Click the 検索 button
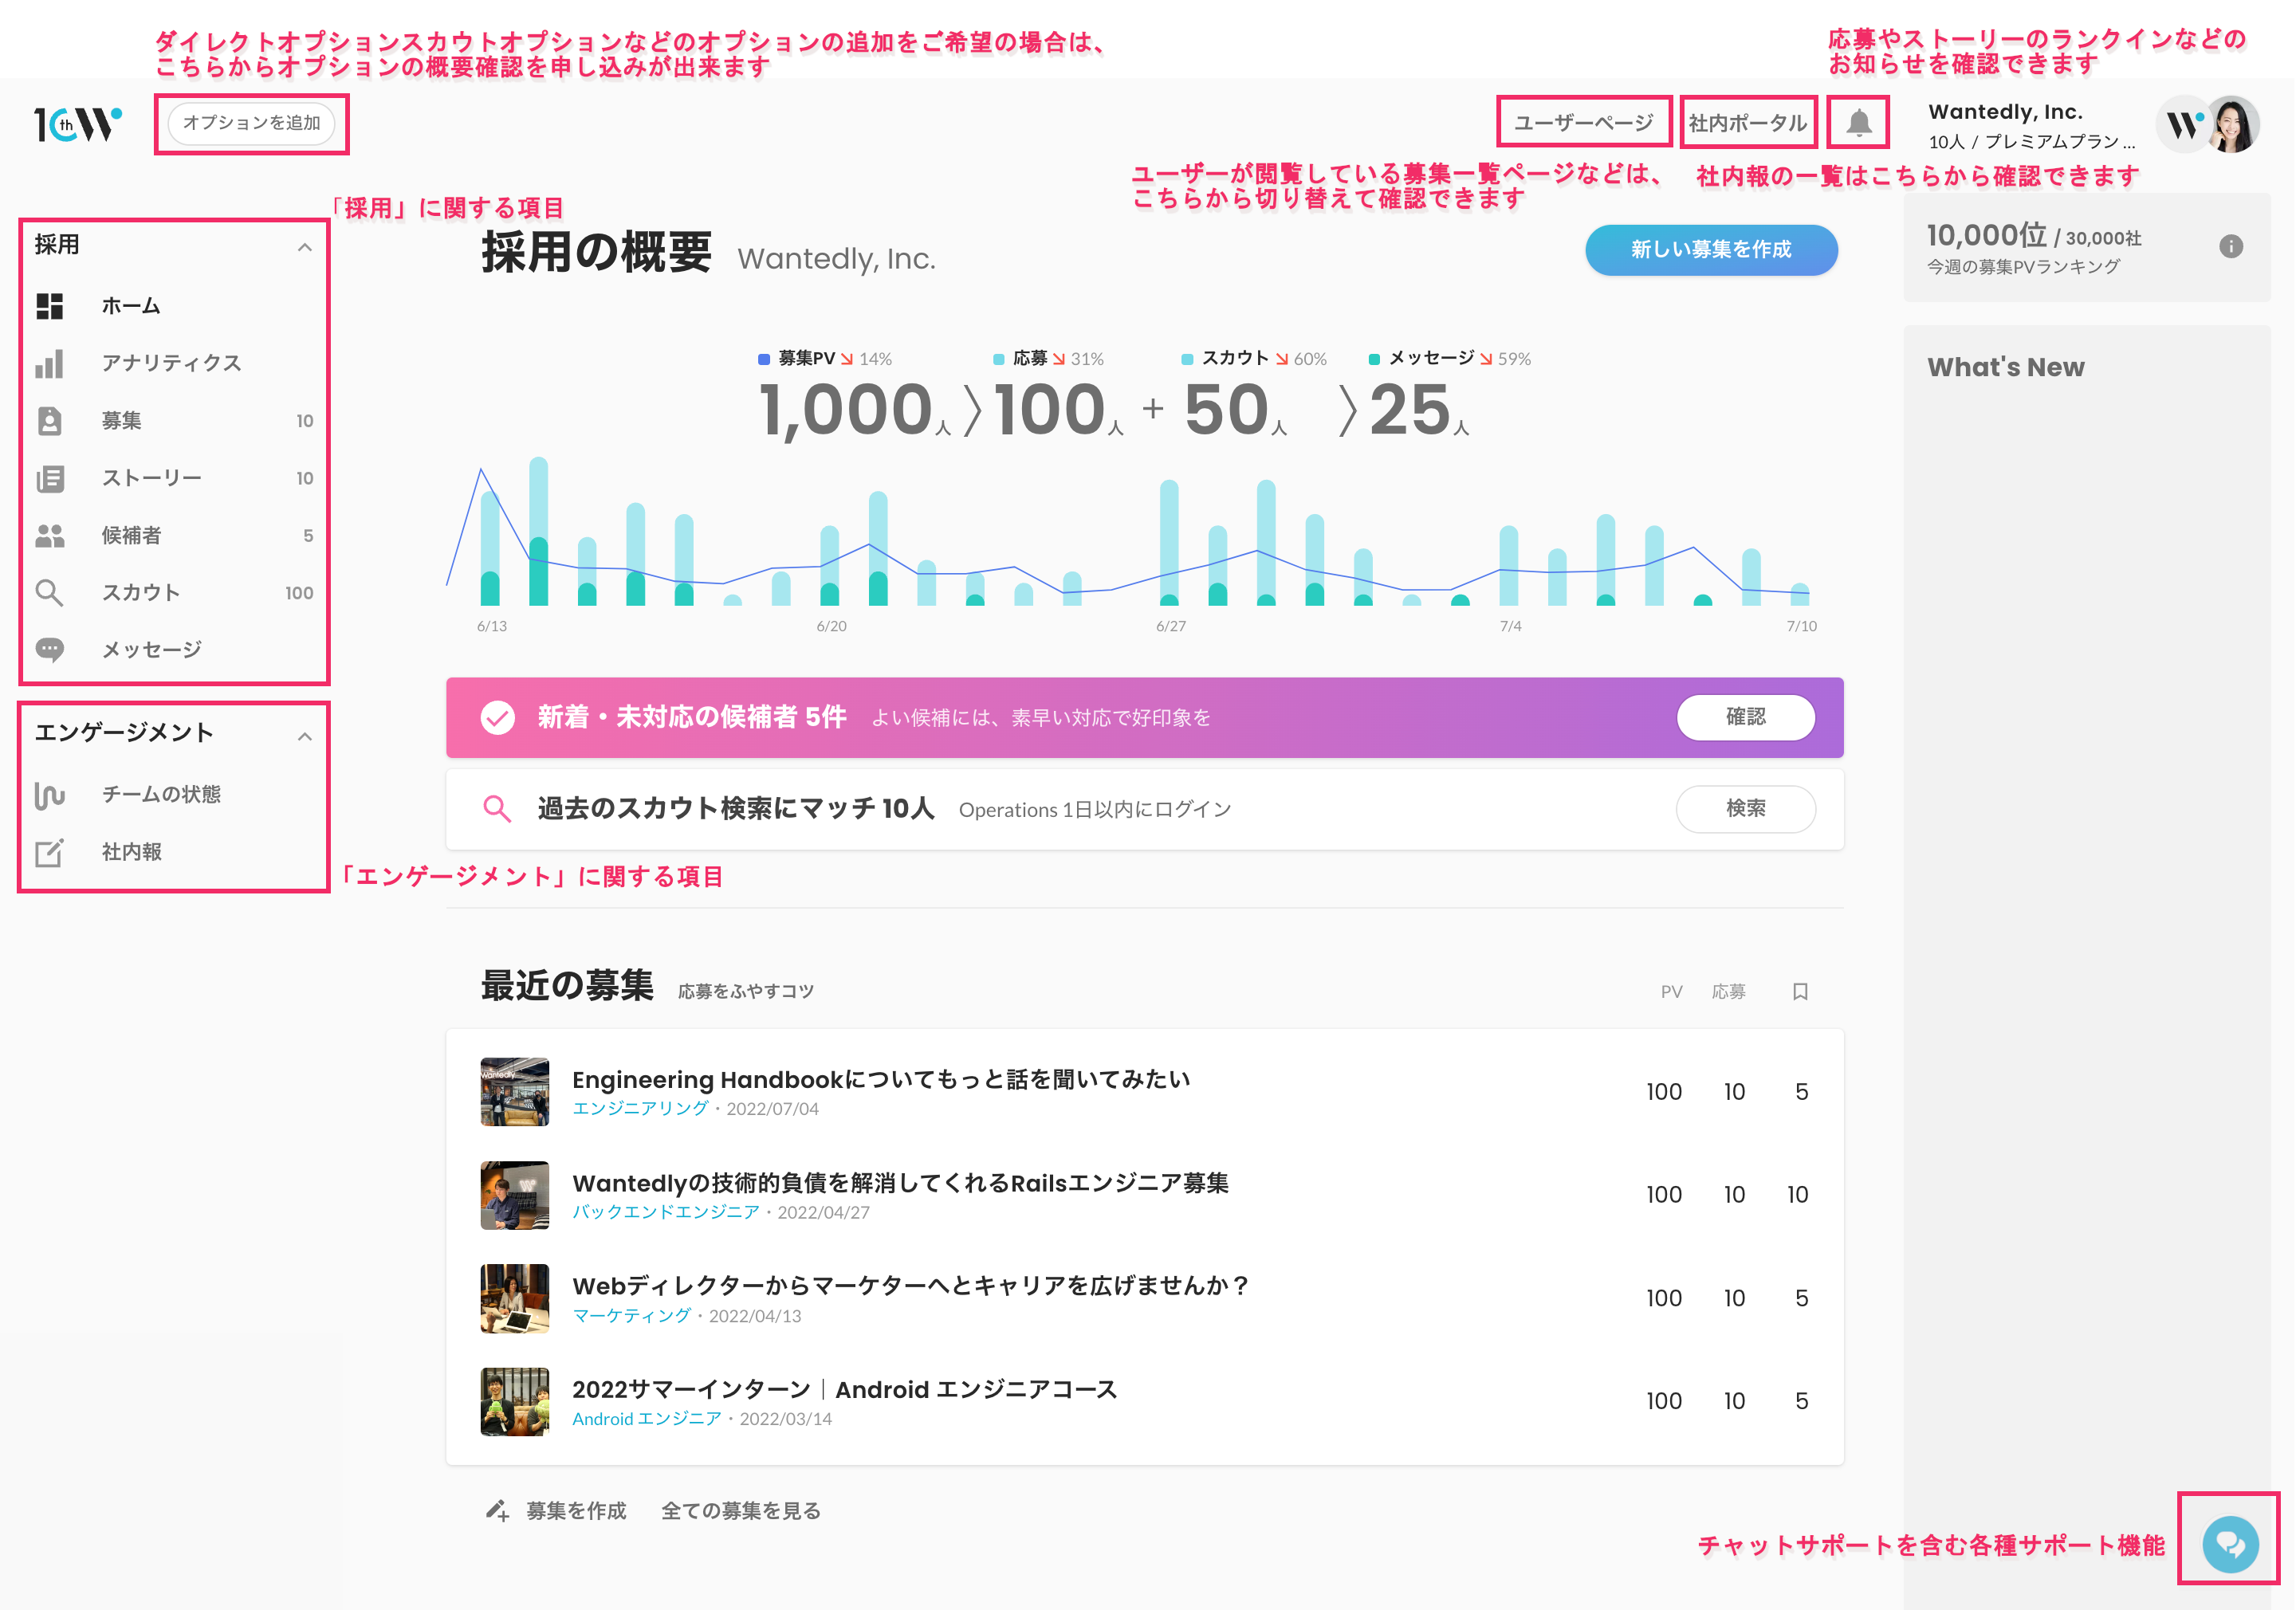Viewport: 2296px width, 1610px height. pyautogui.click(x=1745, y=808)
